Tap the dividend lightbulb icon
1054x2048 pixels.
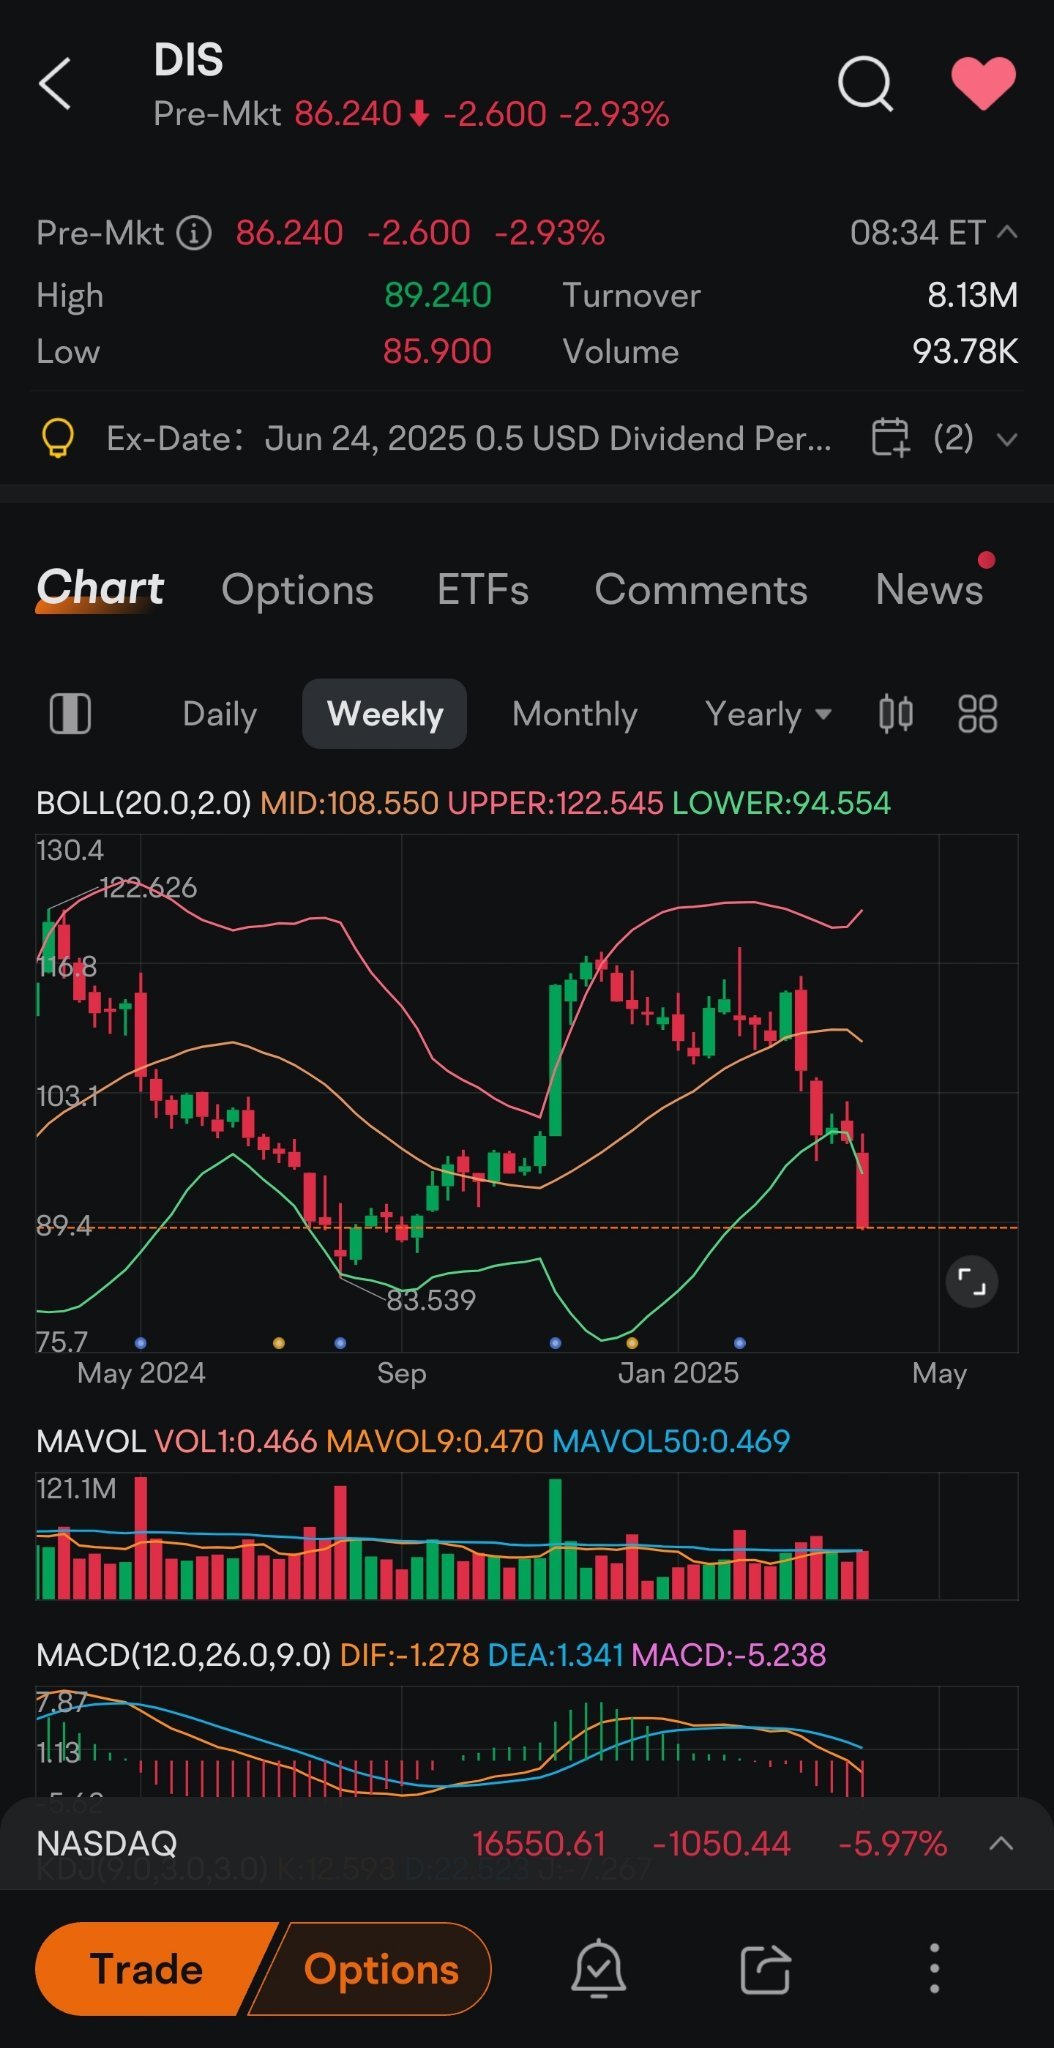58,438
